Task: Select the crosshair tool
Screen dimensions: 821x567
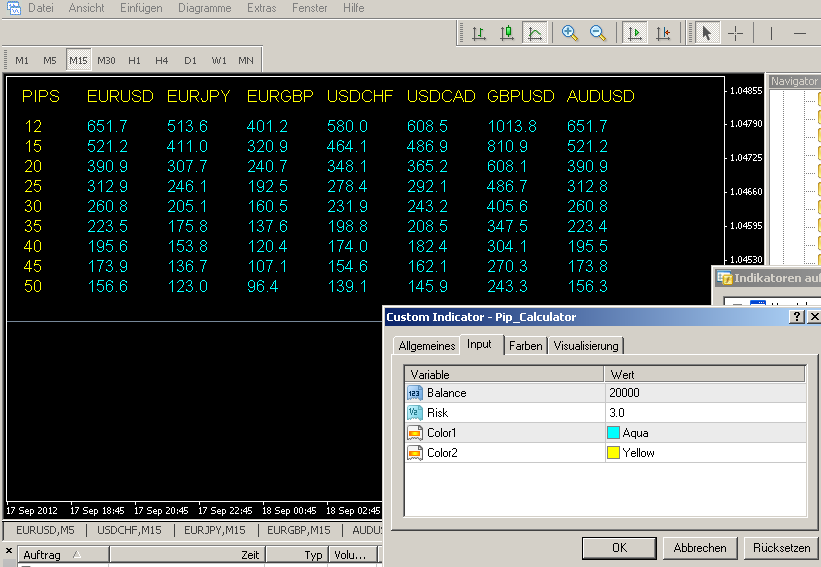Action: [x=735, y=33]
